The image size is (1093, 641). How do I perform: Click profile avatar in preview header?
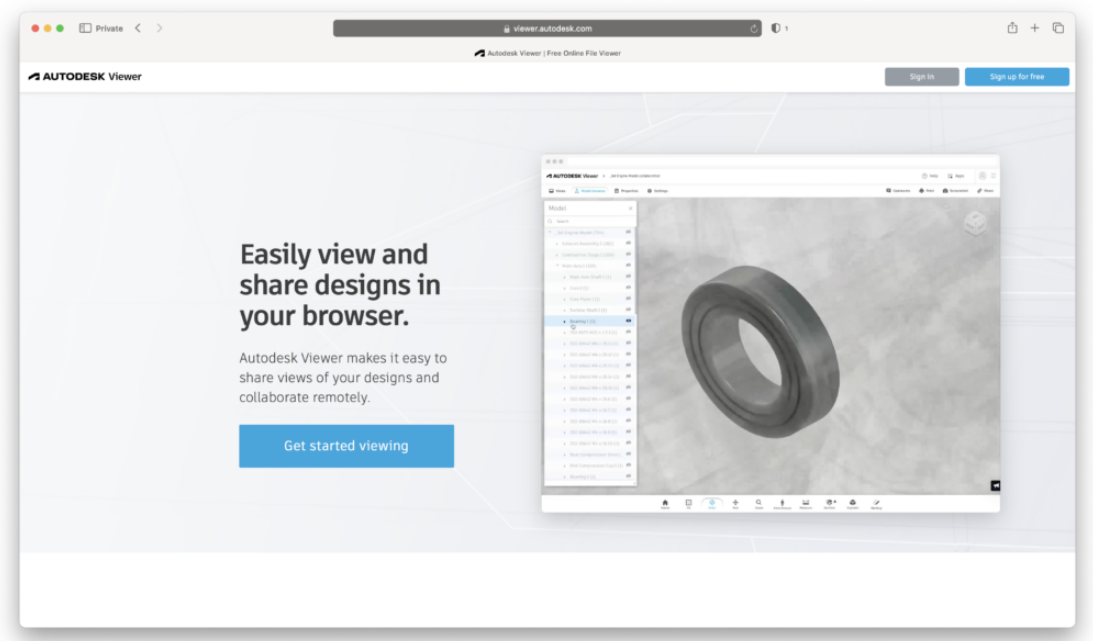982,176
